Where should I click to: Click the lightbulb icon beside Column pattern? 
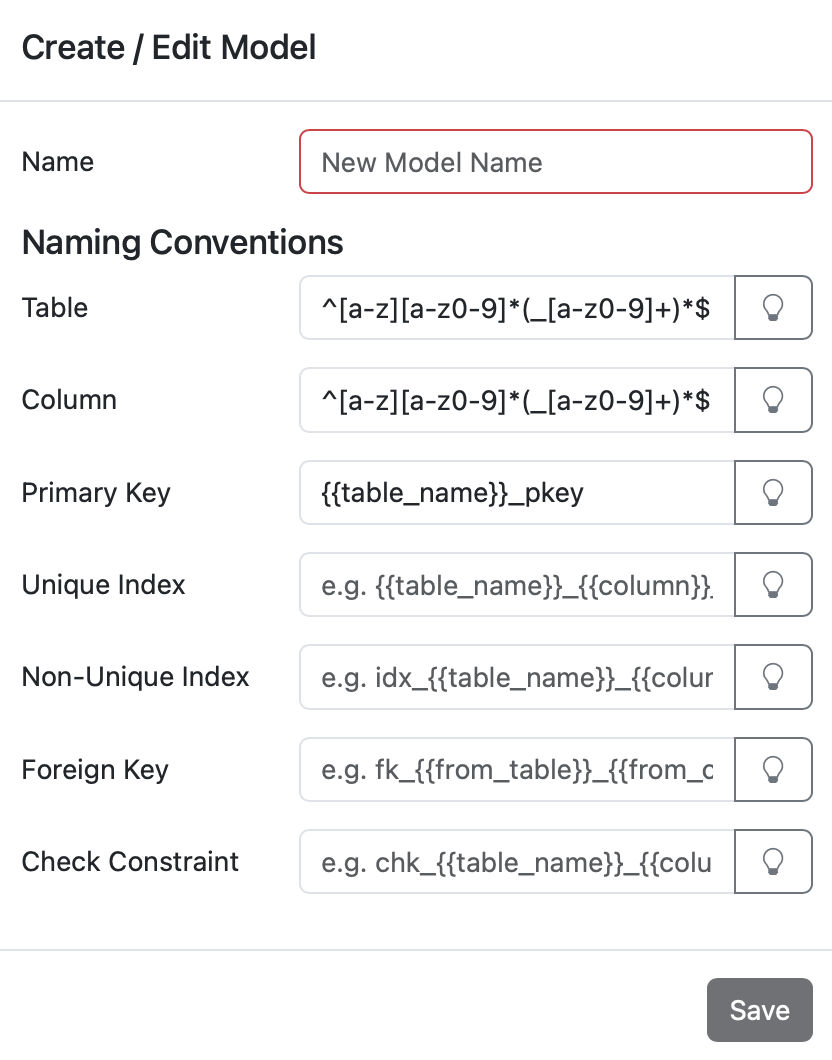point(773,400)
